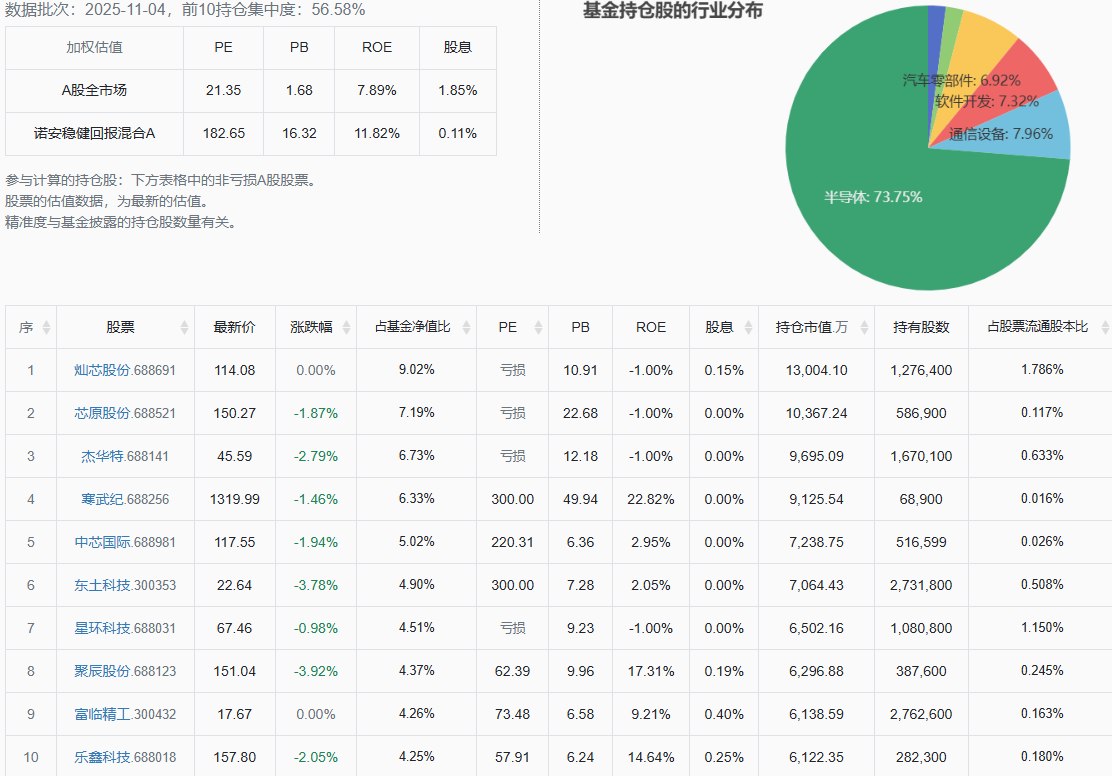Click the -3.92% change cell
The height and width of the screenshot is (776, 1112).
point(316,671)
